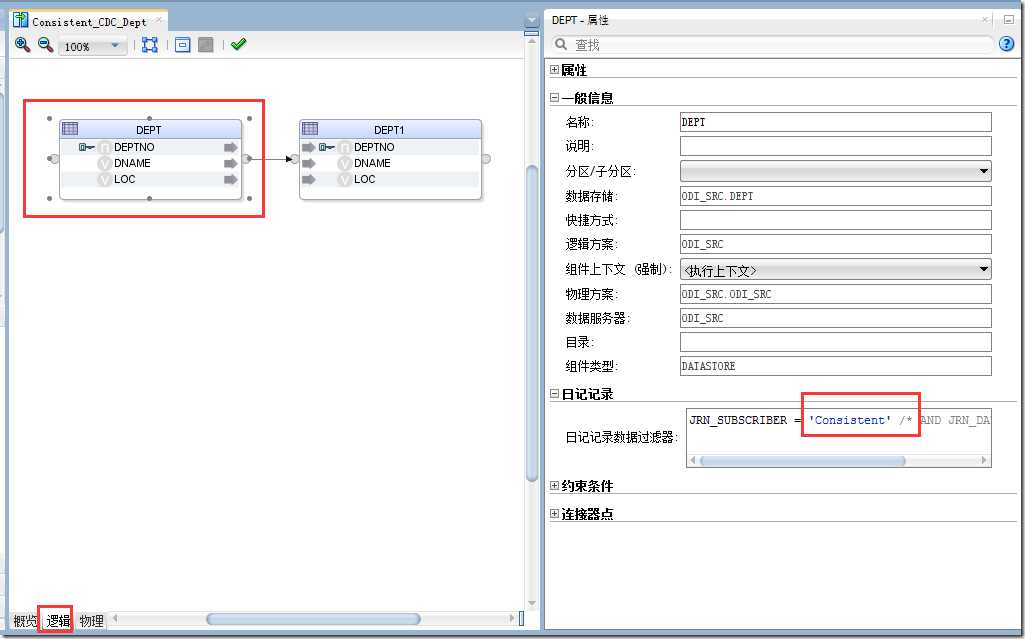
Task: Open the 组件上下文 执行上下文 dropdown
Action: click(835, 269)
